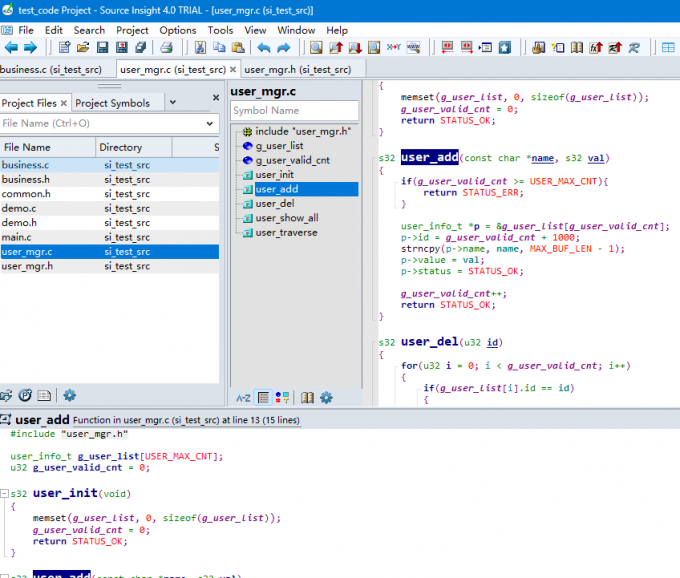Save the current file with floppy icon
The width and height of the screenshot is (680, 578).
[x=102, y=47]
